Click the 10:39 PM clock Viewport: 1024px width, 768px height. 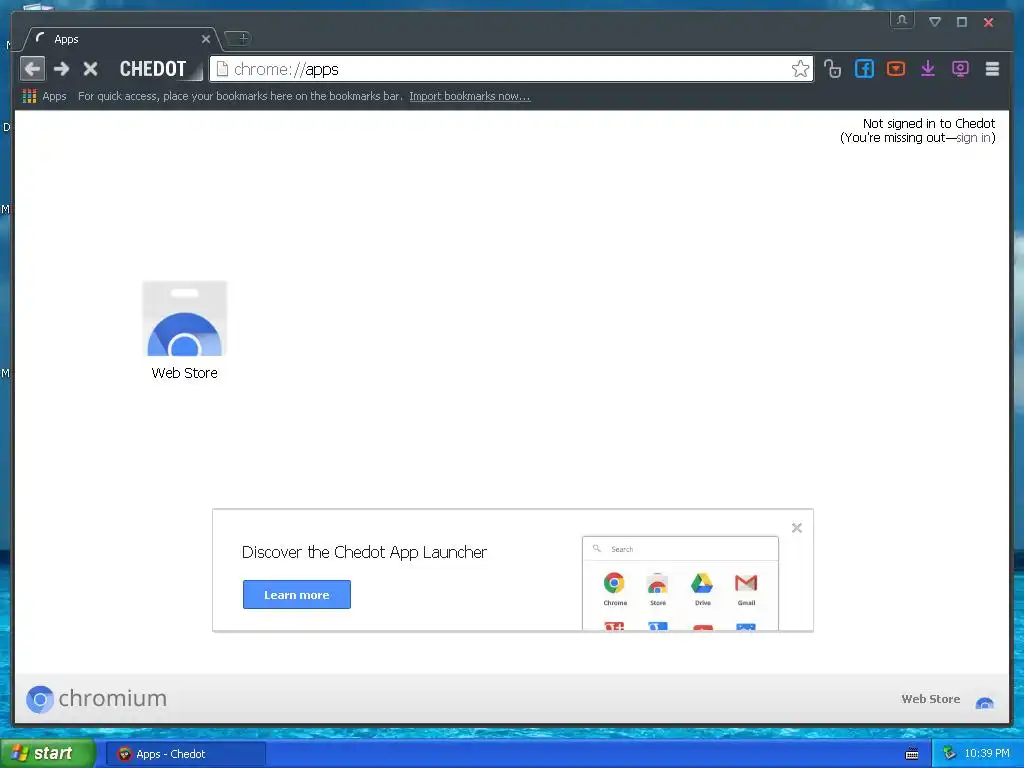987,754
